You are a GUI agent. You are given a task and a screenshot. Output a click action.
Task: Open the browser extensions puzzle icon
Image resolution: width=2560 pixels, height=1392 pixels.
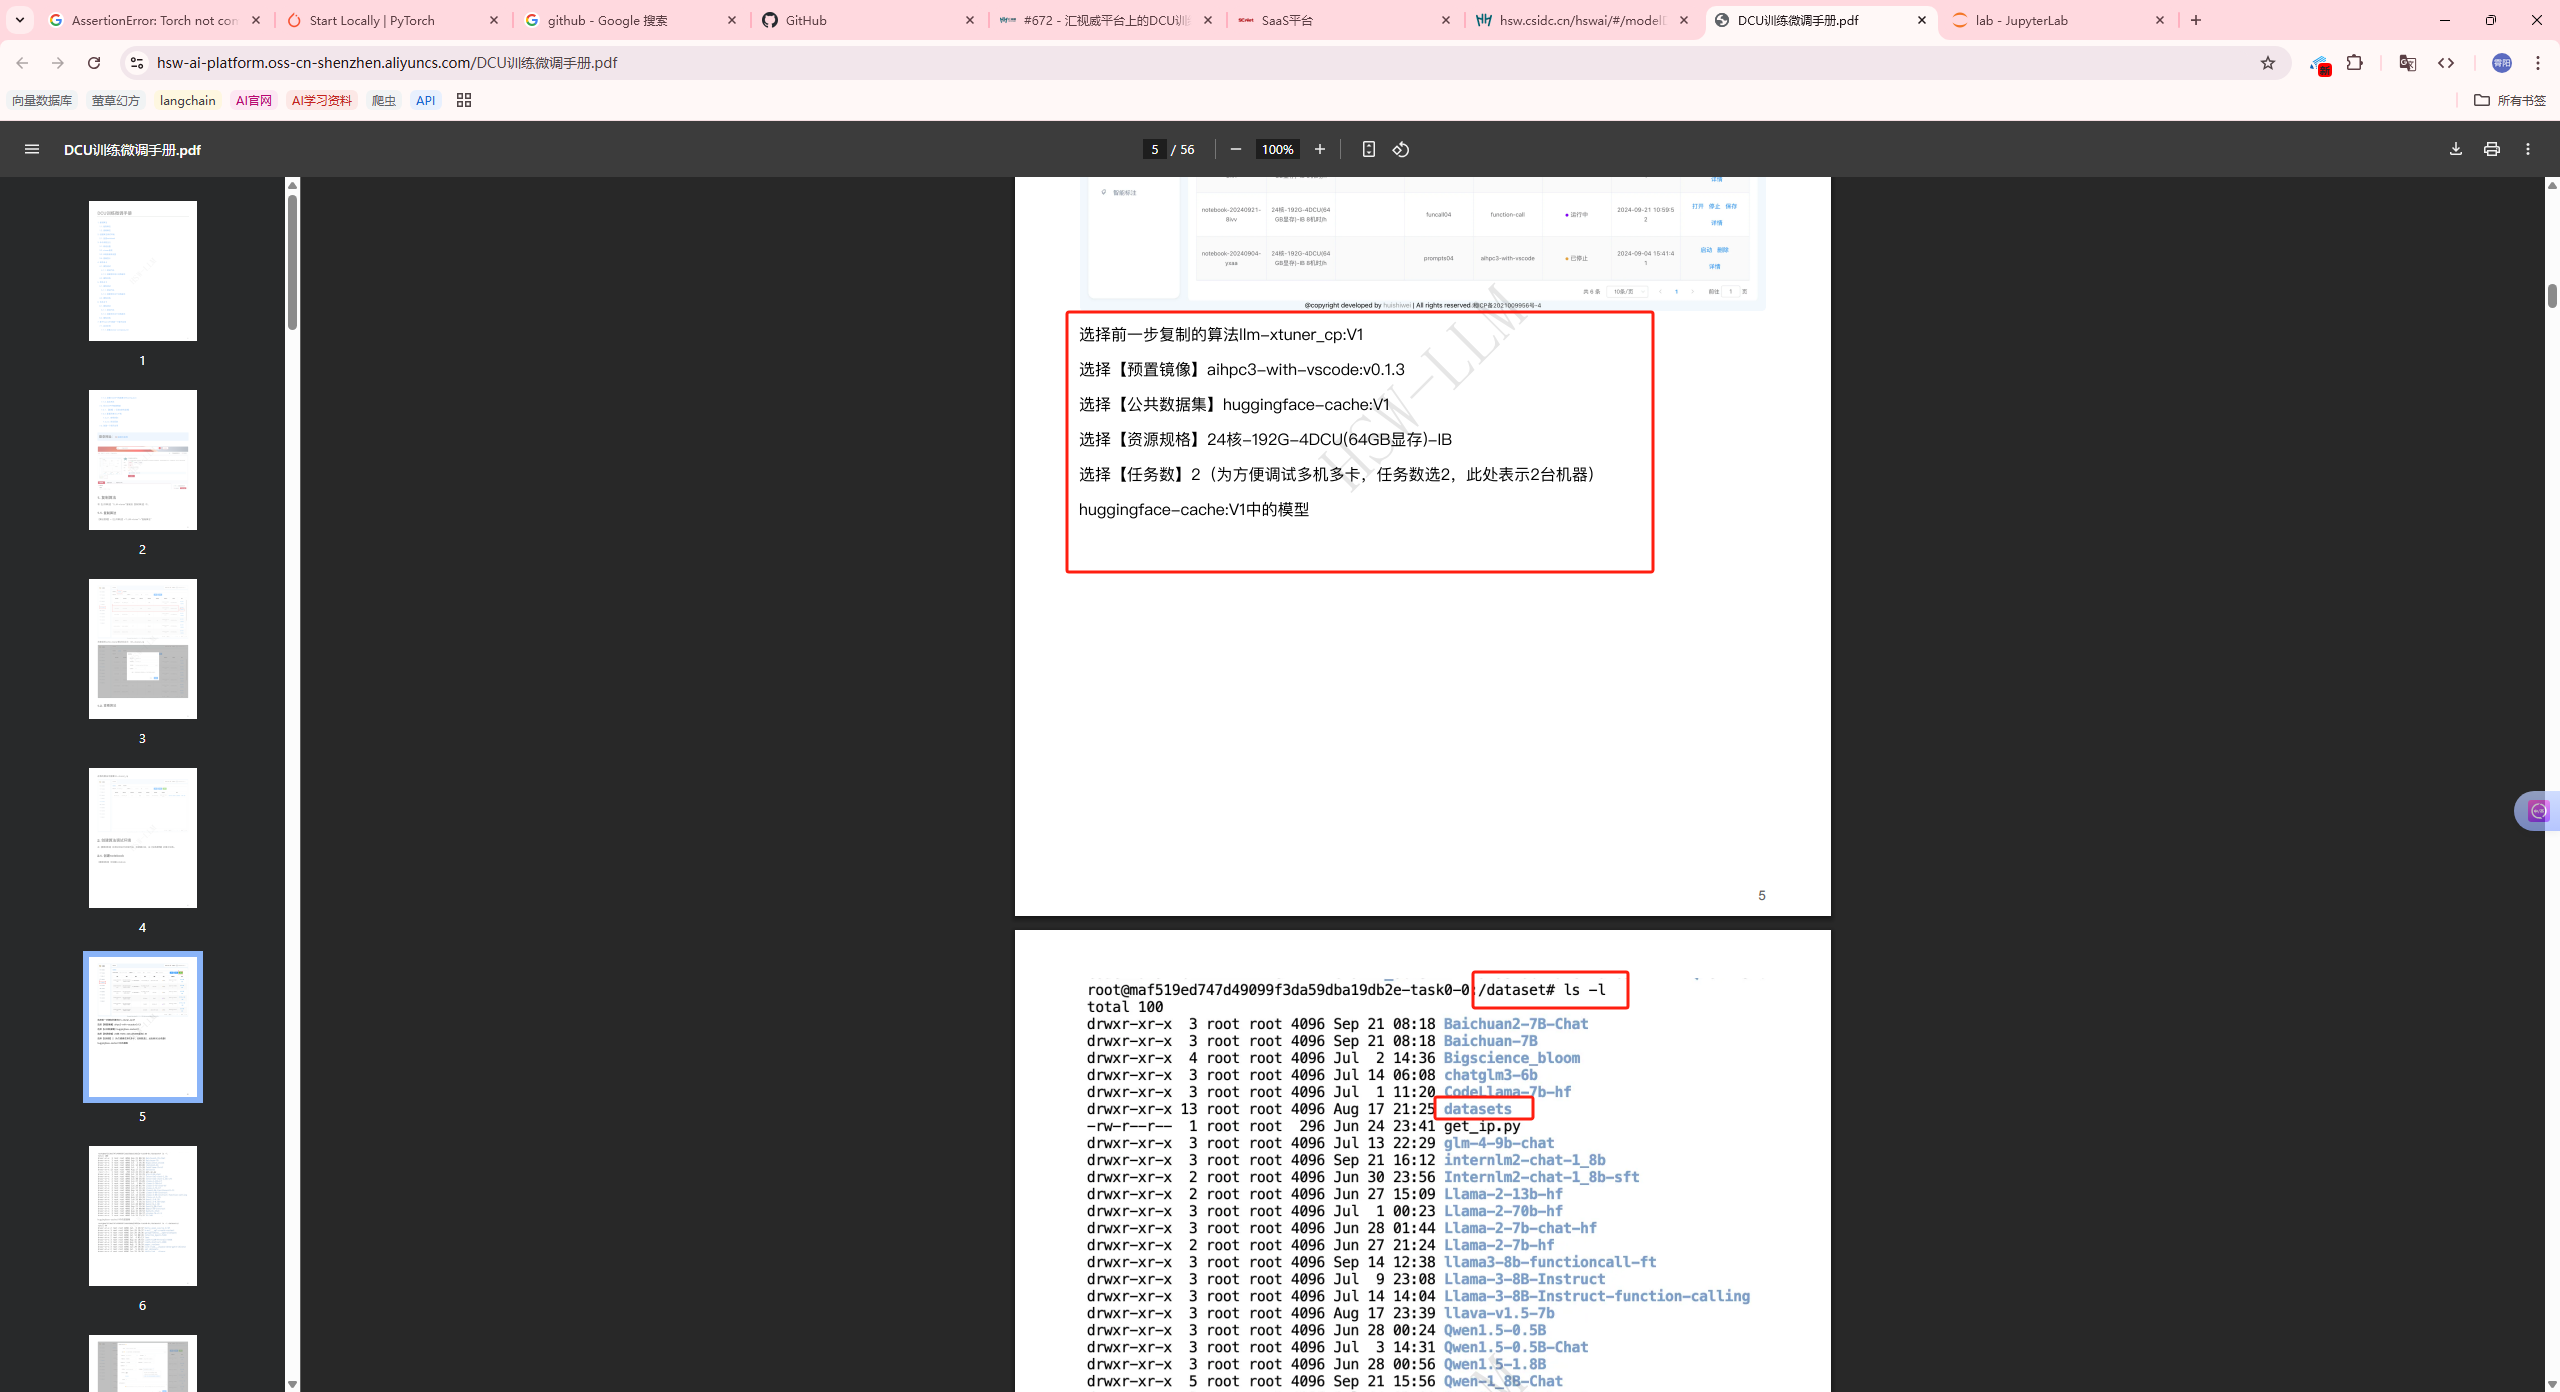point(2355,63)
